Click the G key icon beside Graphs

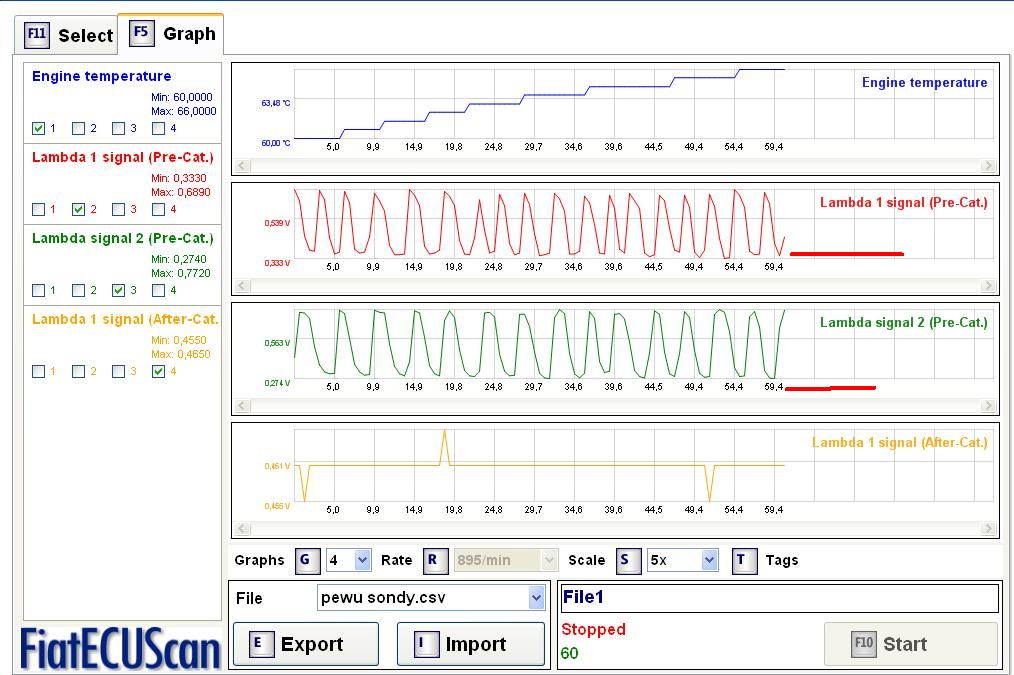coord(306,560)
